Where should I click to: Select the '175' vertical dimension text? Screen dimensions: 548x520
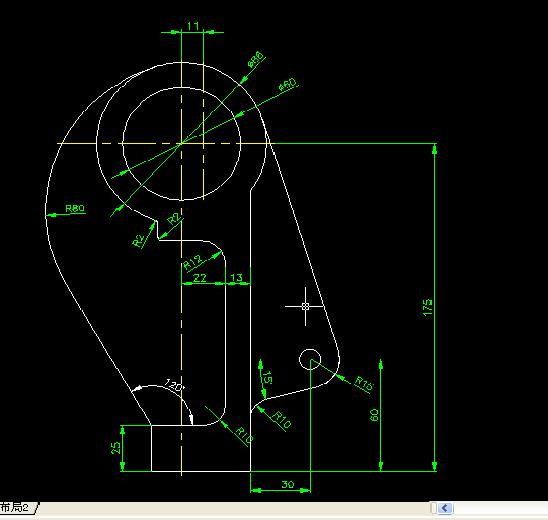tap(427, 307)
